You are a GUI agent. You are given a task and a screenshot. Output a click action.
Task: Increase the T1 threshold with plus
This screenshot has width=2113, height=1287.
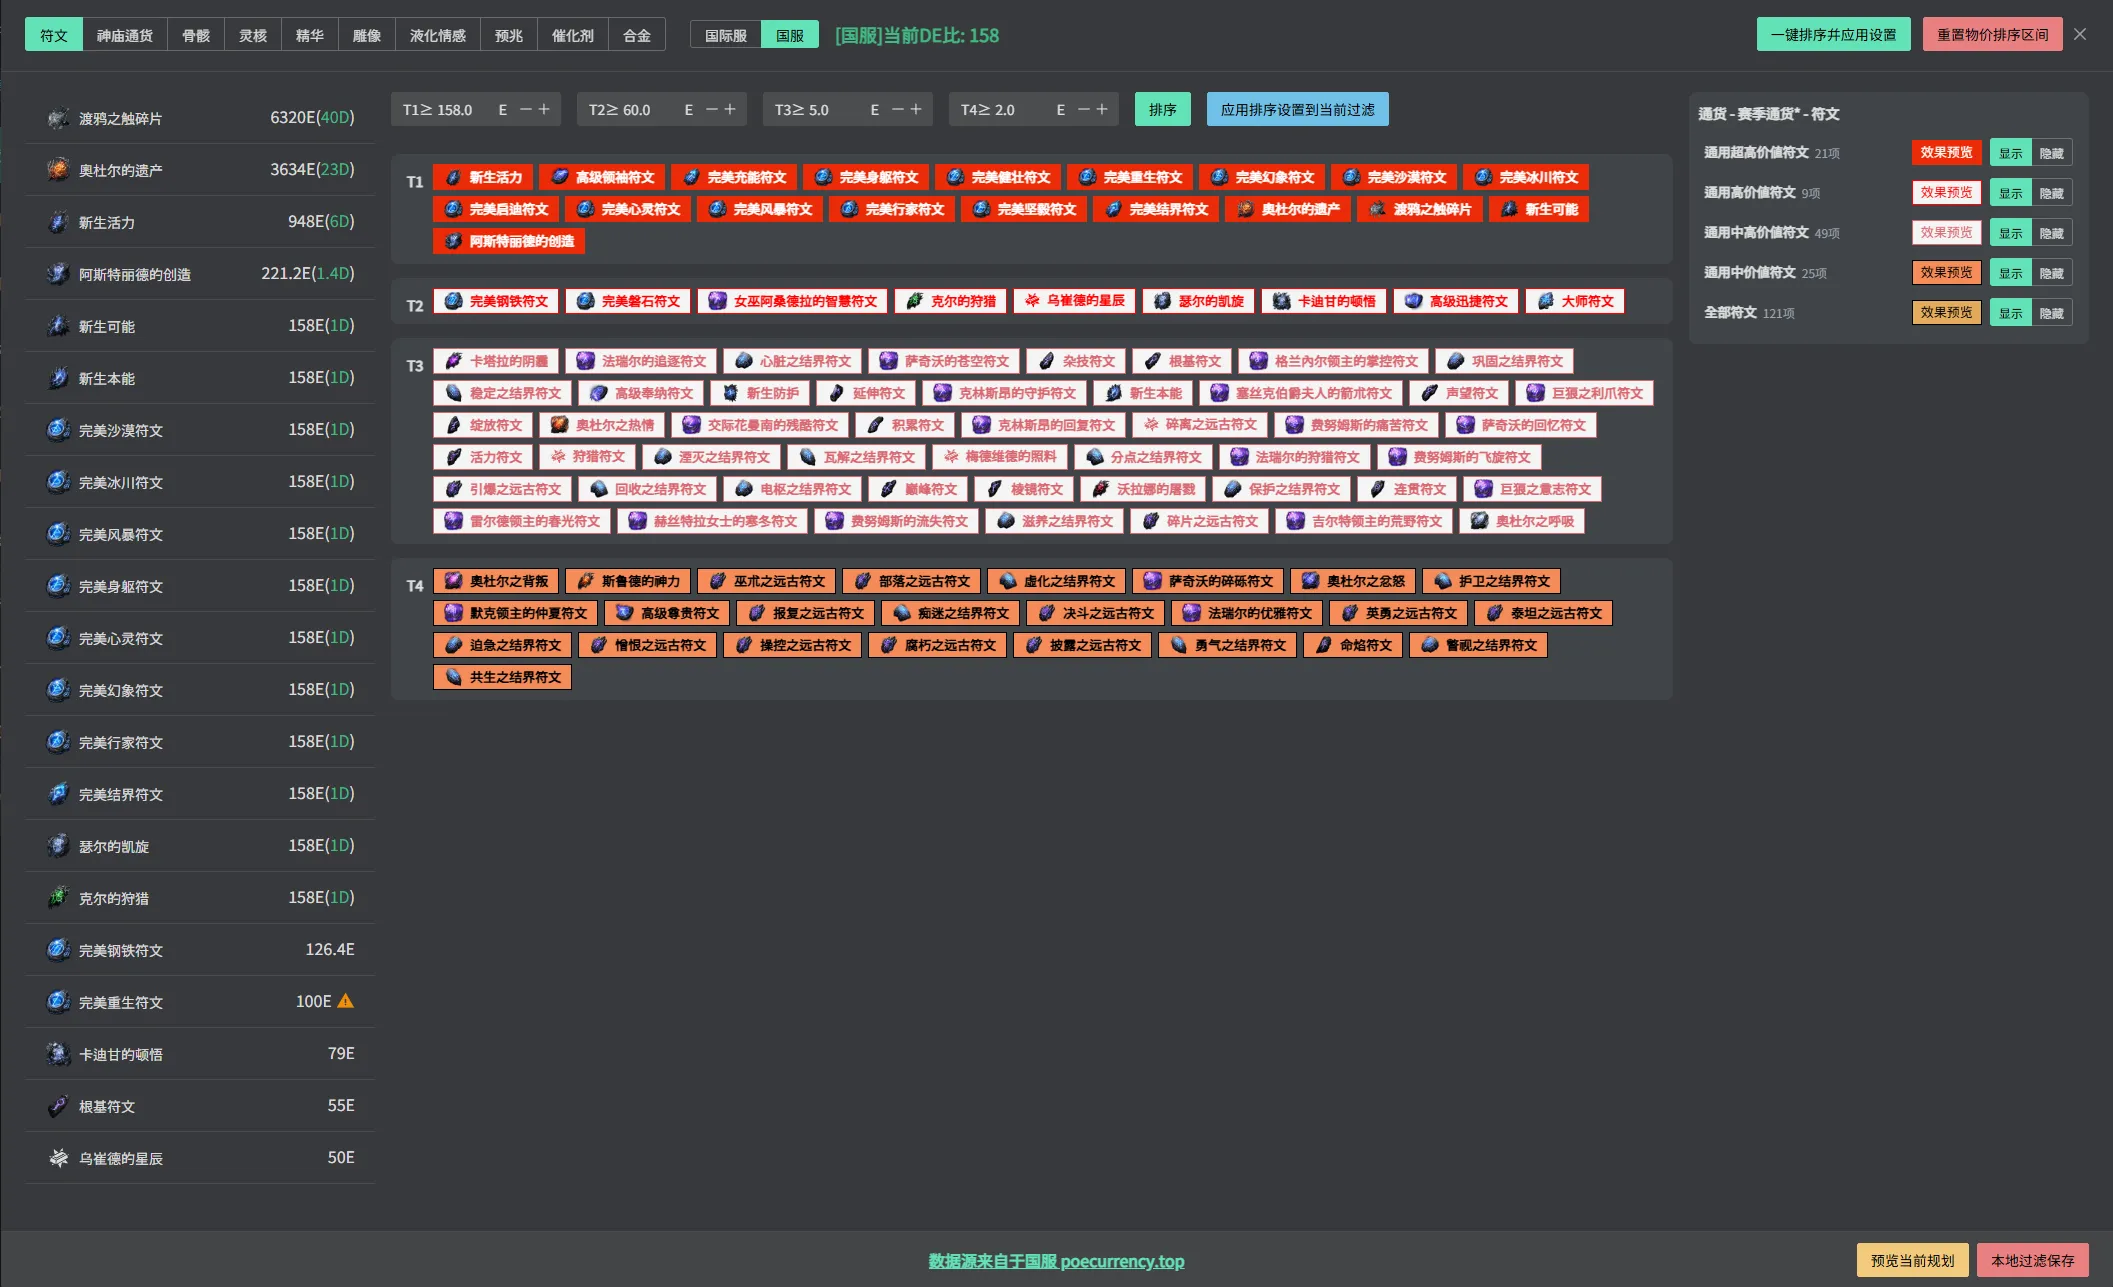tap(544, 109)
